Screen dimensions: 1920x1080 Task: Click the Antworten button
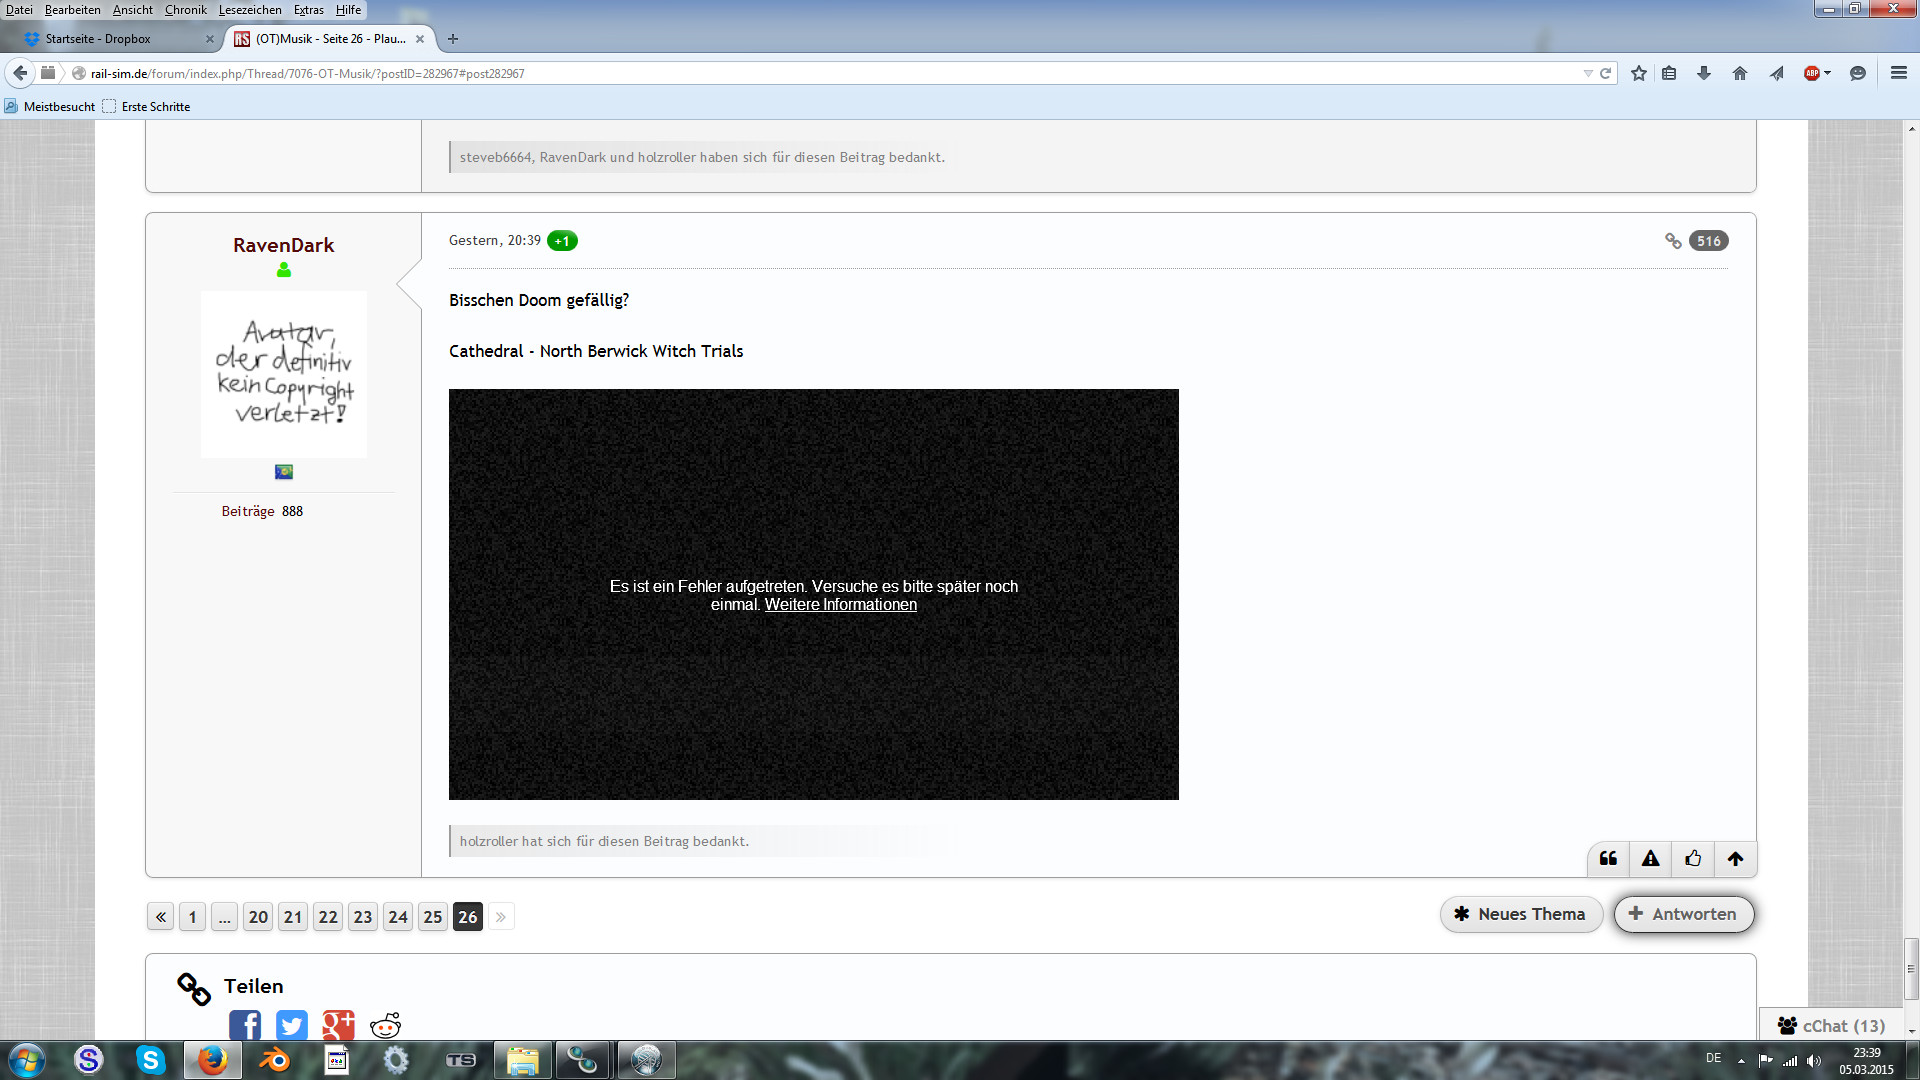1683,914
